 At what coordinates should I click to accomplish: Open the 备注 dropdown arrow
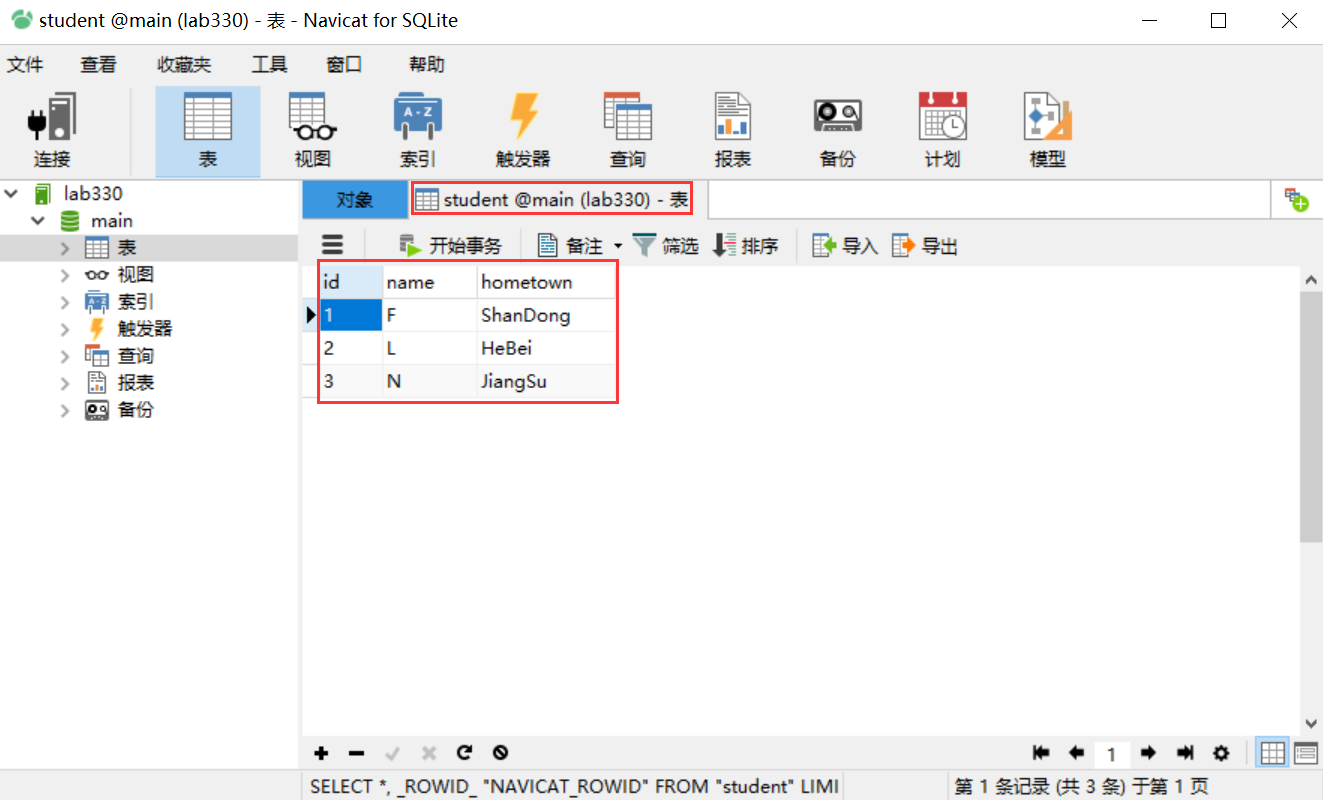tap(617, 244)
